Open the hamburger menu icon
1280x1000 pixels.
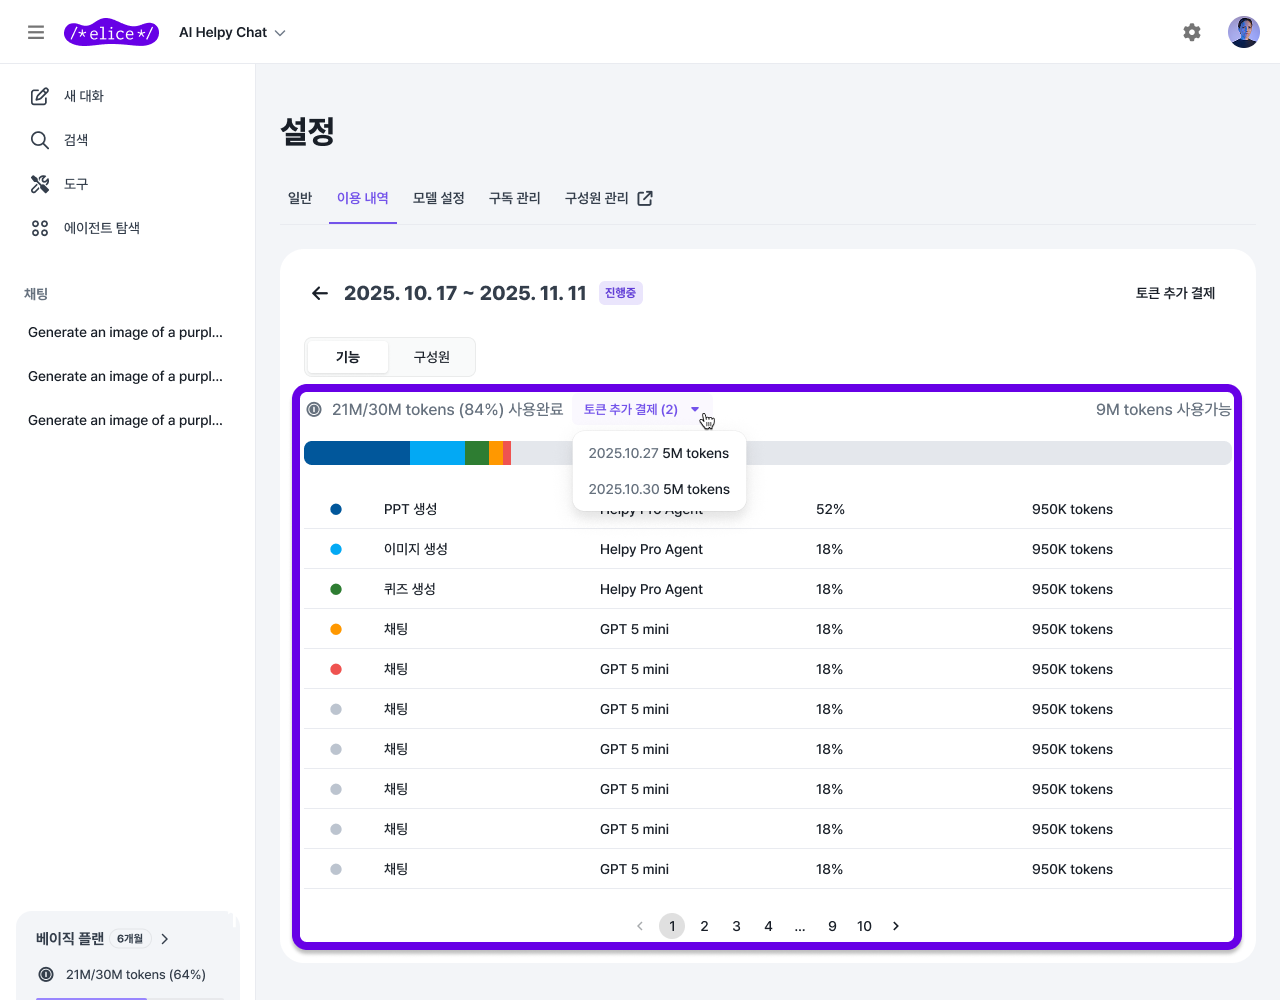click(36, 32)
